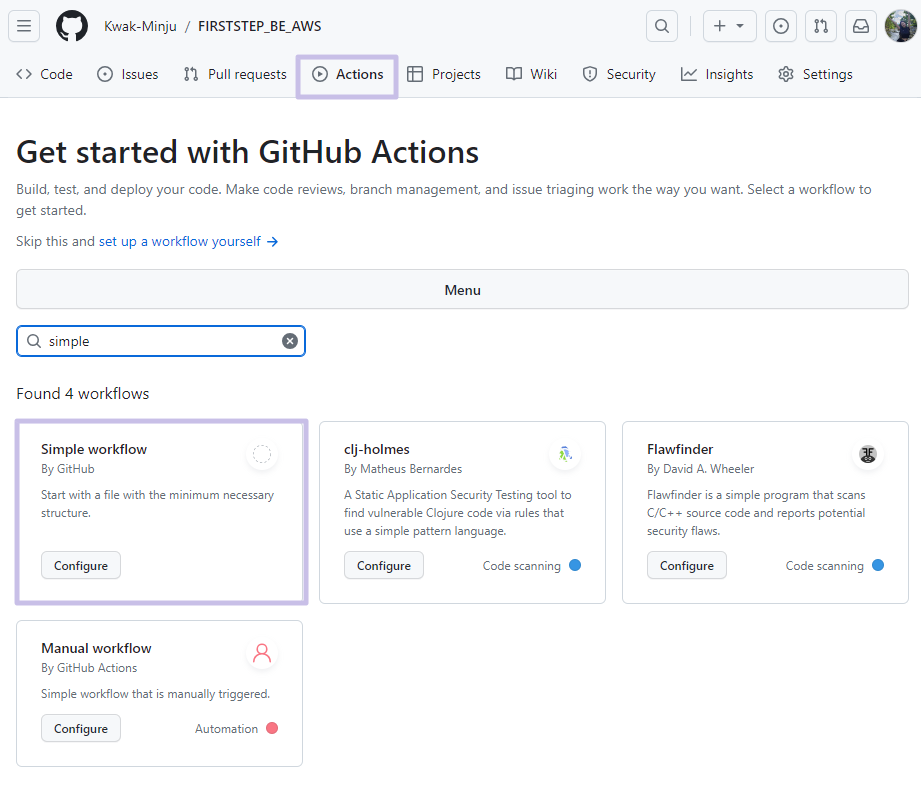This screenshot has width=921, height=785.
Task: Click the 'Flawfinder' card title
Action: tap(680, 449)
